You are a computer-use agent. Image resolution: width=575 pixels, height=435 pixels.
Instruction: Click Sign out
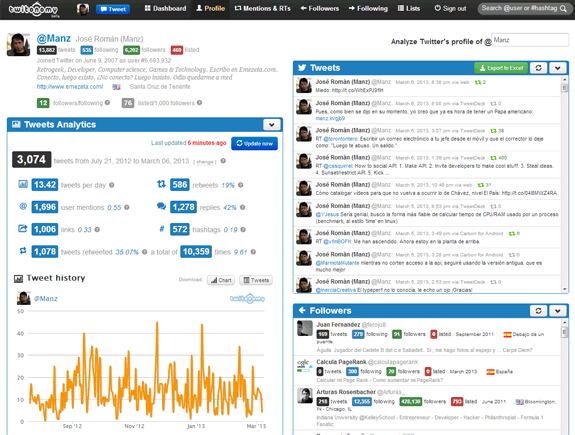pyautogui.click(x=450, y=8)
